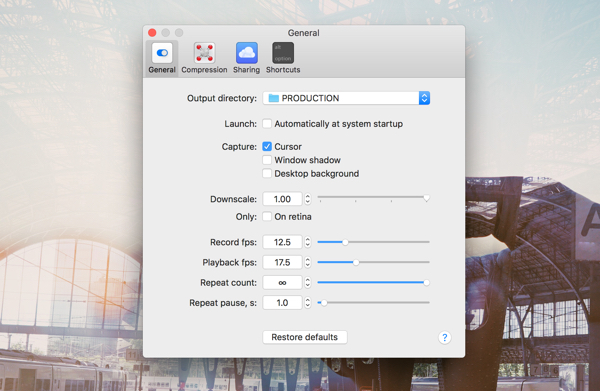
Task: Open the Output directory PRODUCTION dropdown
Action: click(346, 98)
